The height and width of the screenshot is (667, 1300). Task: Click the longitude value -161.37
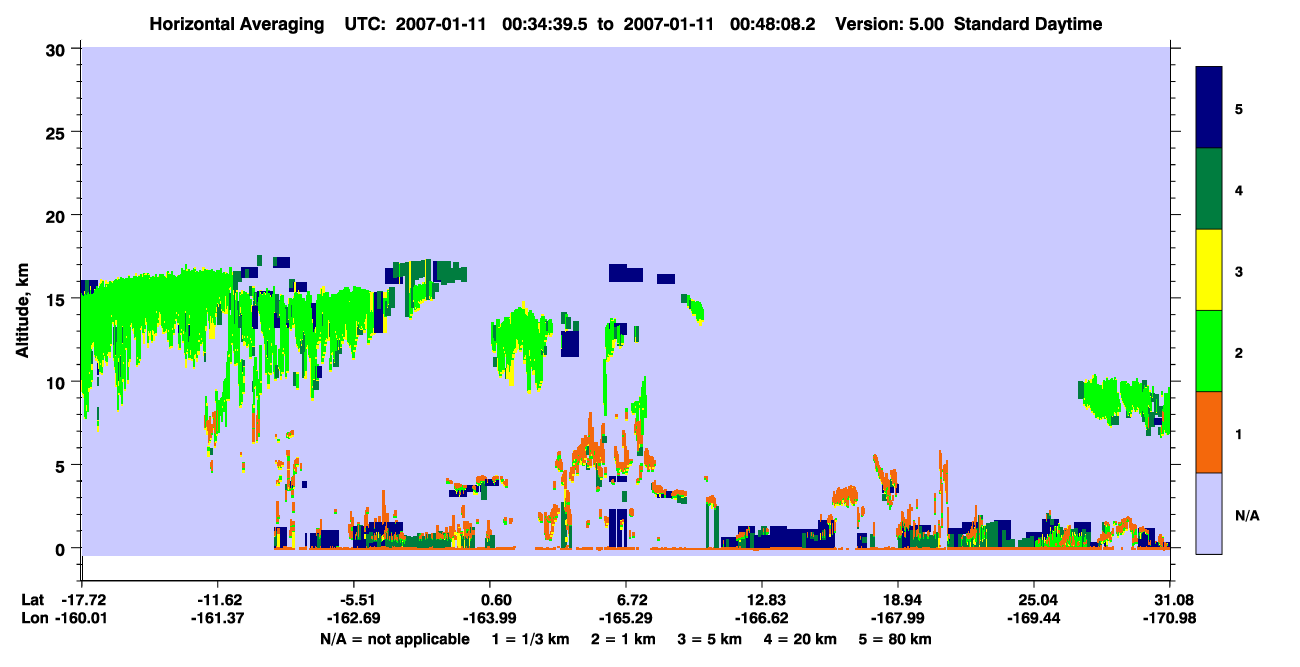(x=218, y=619)
